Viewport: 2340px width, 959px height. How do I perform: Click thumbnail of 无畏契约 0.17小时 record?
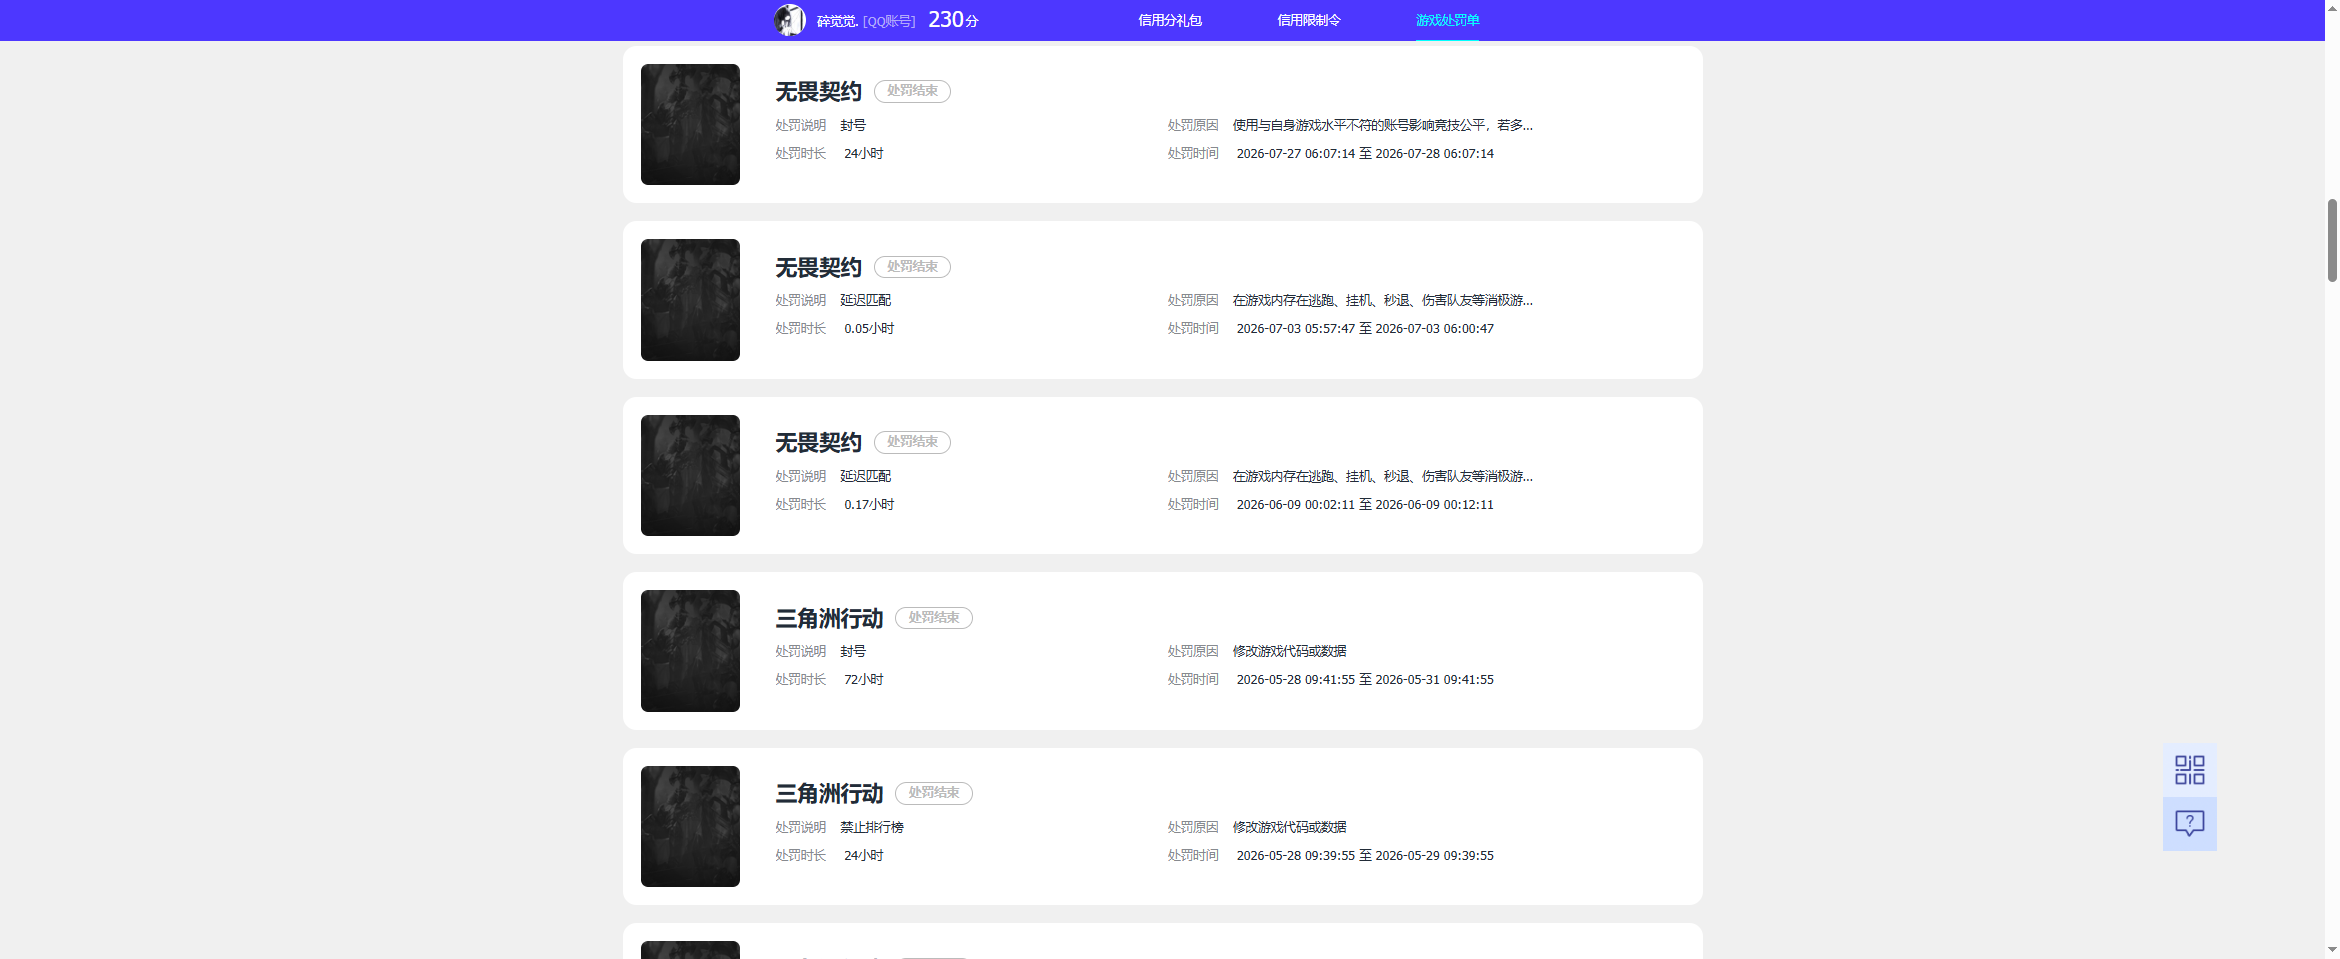pyautogui.click(x=690, y=475)
